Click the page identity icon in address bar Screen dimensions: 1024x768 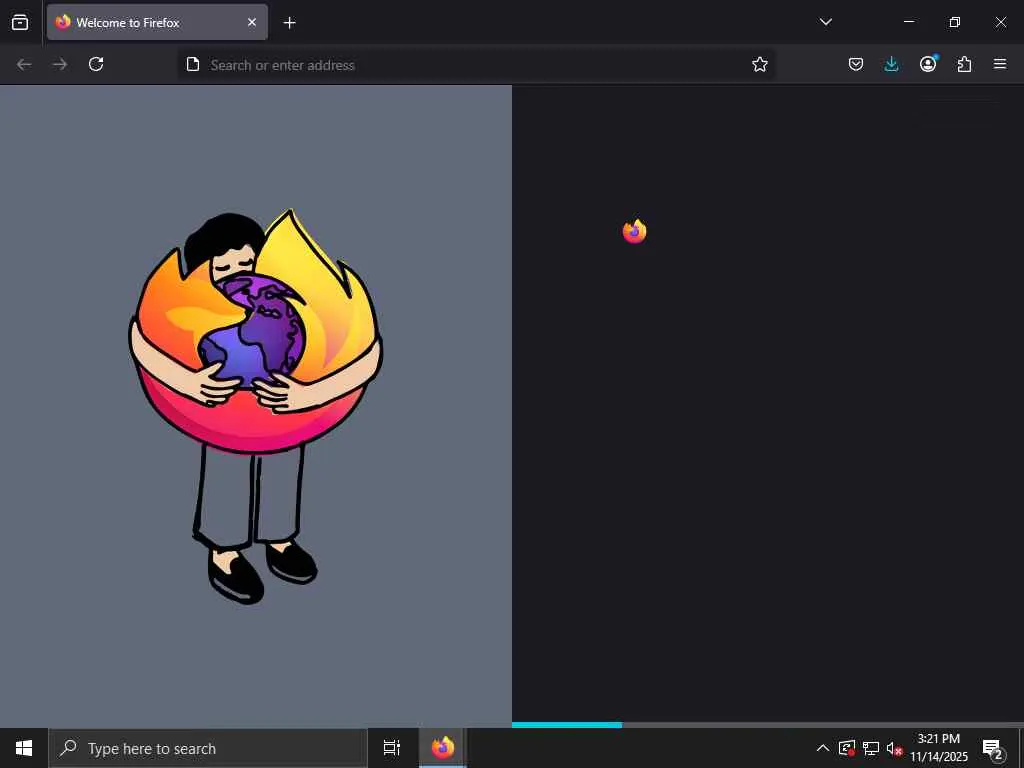pyautogui.click(x=193, y=64)
